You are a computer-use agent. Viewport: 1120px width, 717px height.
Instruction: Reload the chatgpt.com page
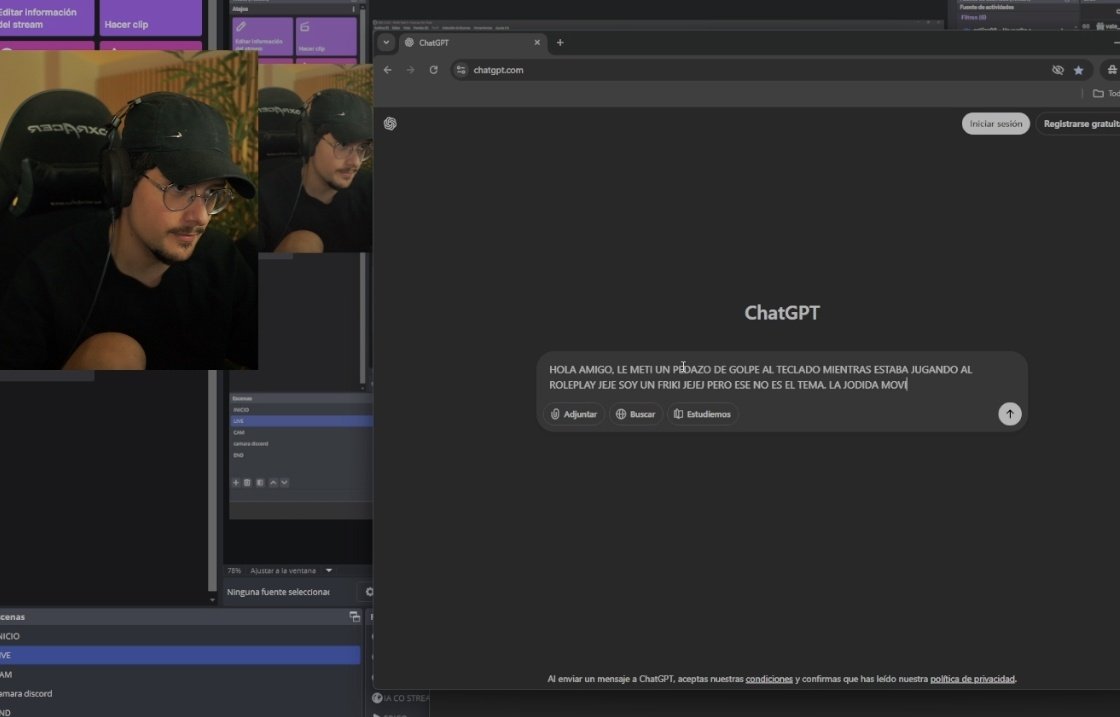(x=433, y=70)
